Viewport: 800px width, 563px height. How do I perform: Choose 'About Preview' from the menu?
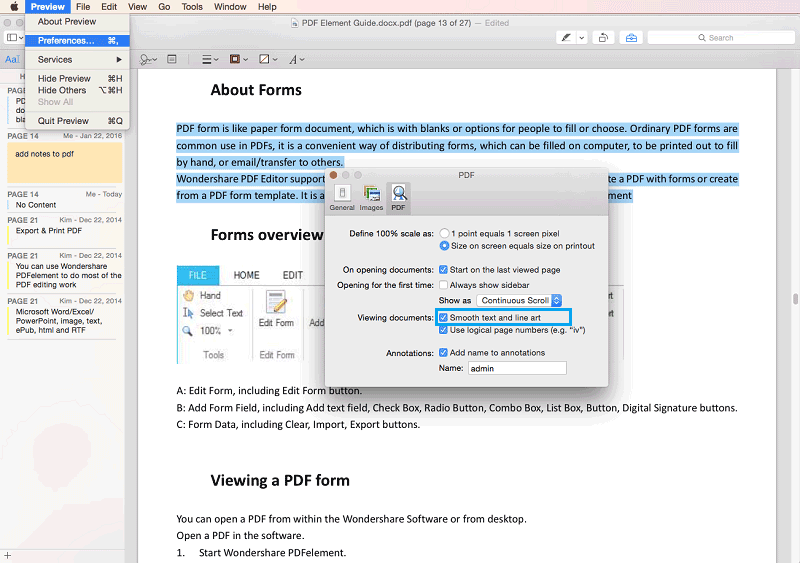point(77,21)
